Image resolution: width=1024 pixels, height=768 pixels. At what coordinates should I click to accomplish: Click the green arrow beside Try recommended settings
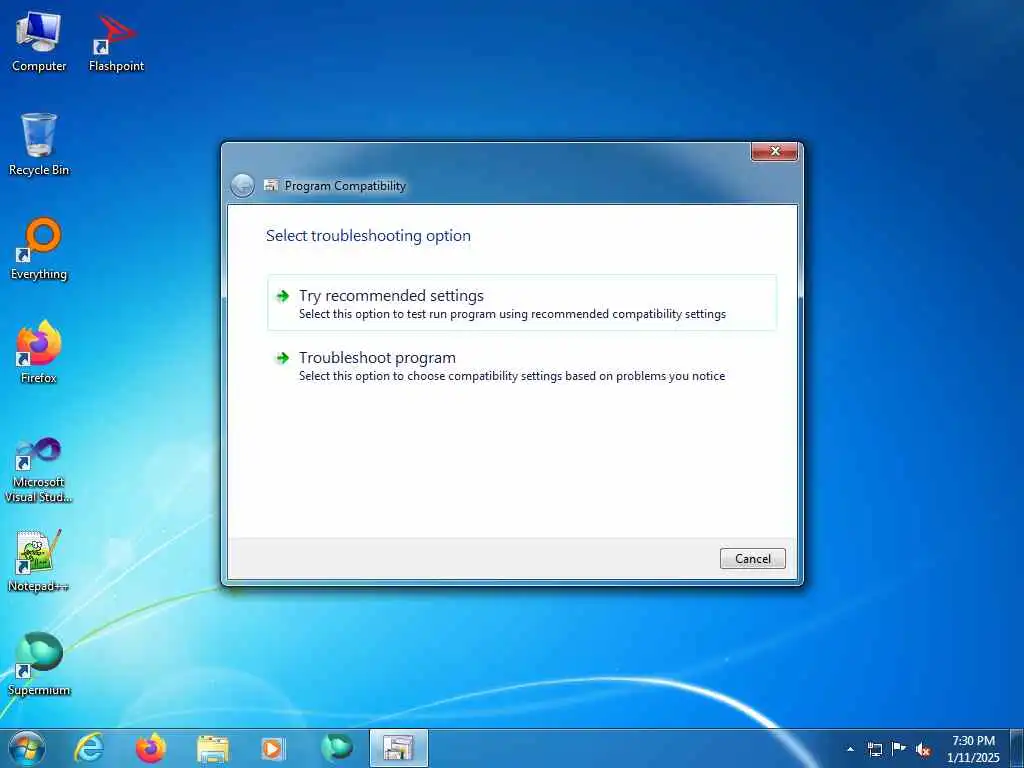coord(283,296)
